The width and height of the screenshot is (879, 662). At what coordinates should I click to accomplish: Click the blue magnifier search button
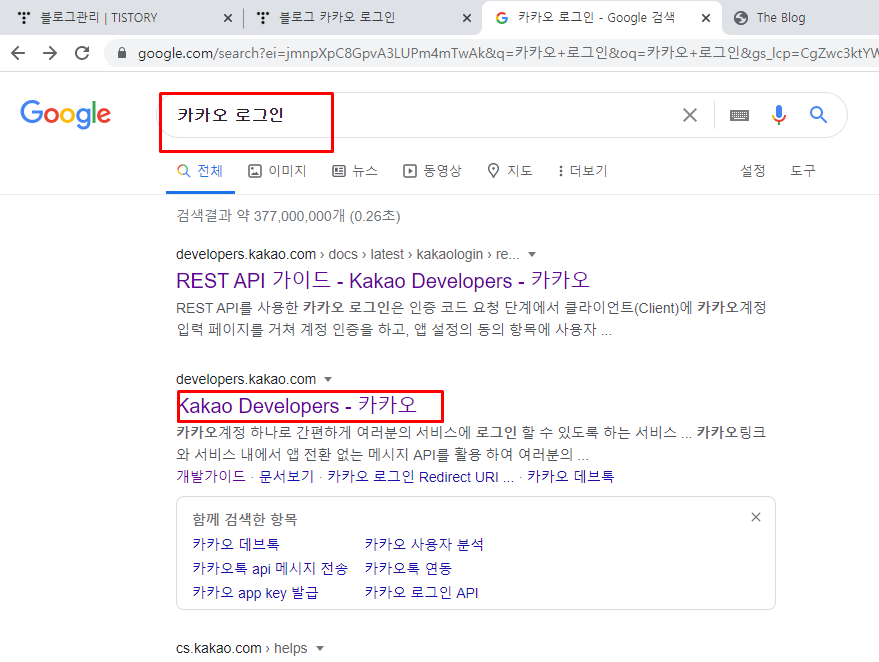(x=818, y=115)
